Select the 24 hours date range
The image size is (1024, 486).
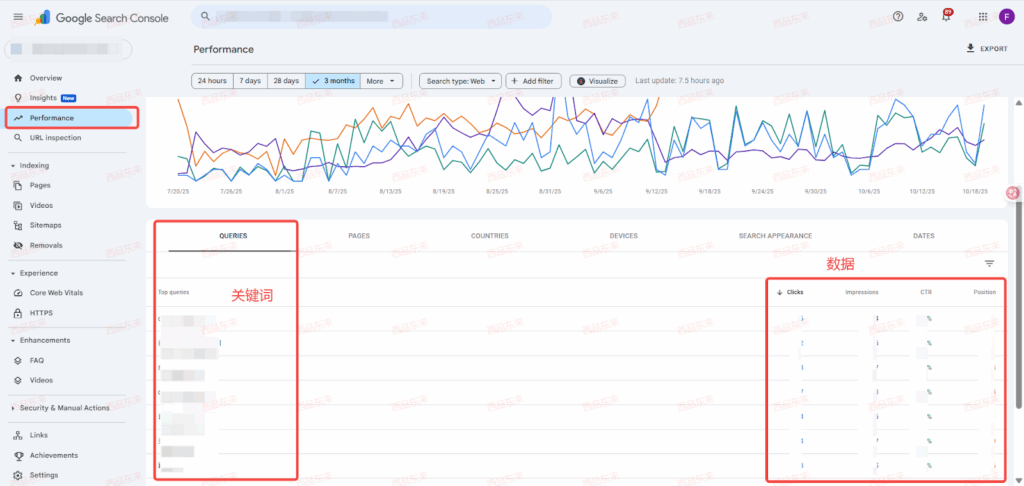212,81
